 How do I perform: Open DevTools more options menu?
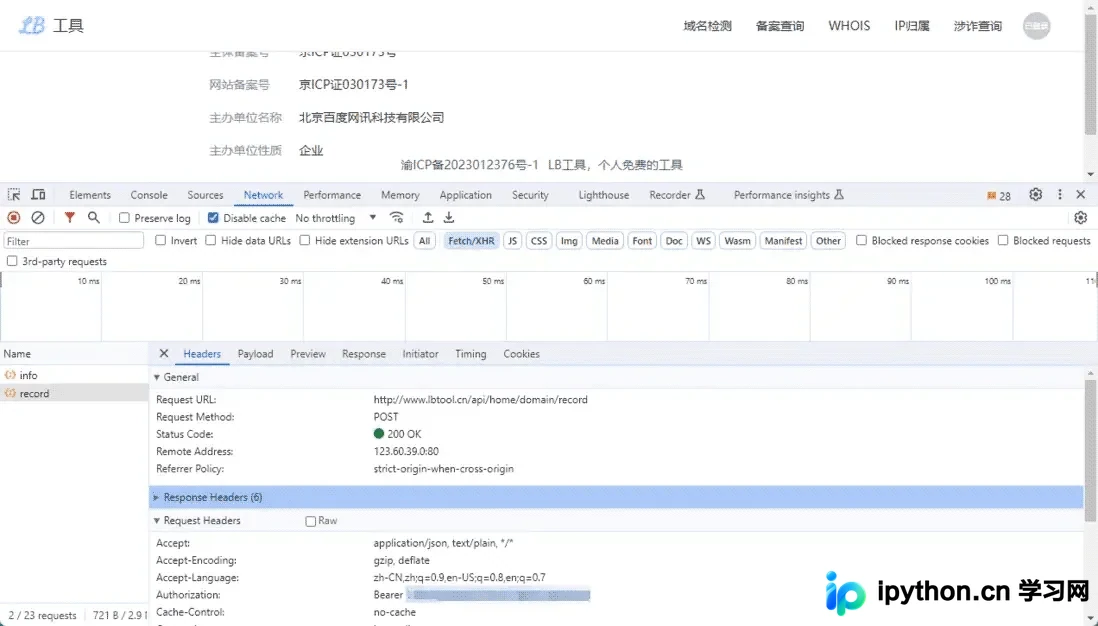pos(1059,195)
